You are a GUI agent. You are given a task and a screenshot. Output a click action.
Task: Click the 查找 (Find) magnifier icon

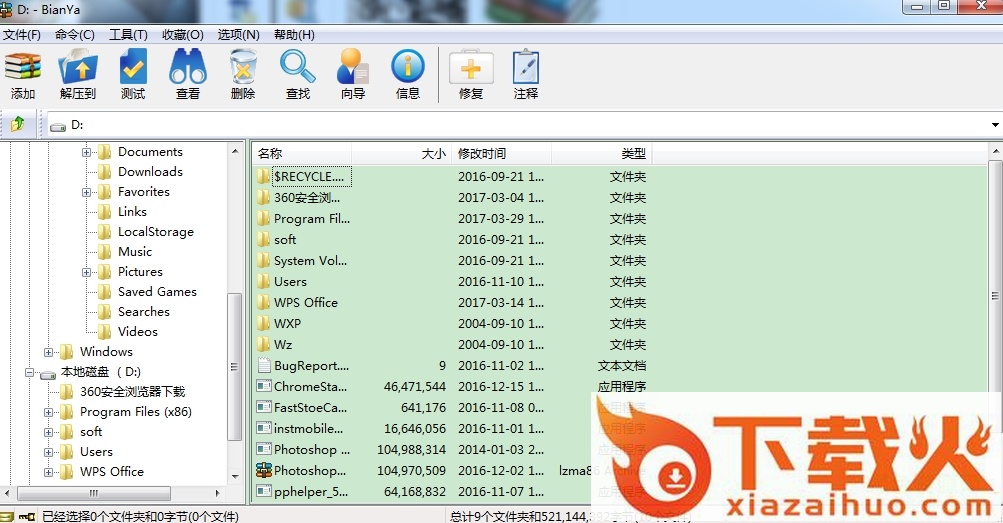[298, 75]
